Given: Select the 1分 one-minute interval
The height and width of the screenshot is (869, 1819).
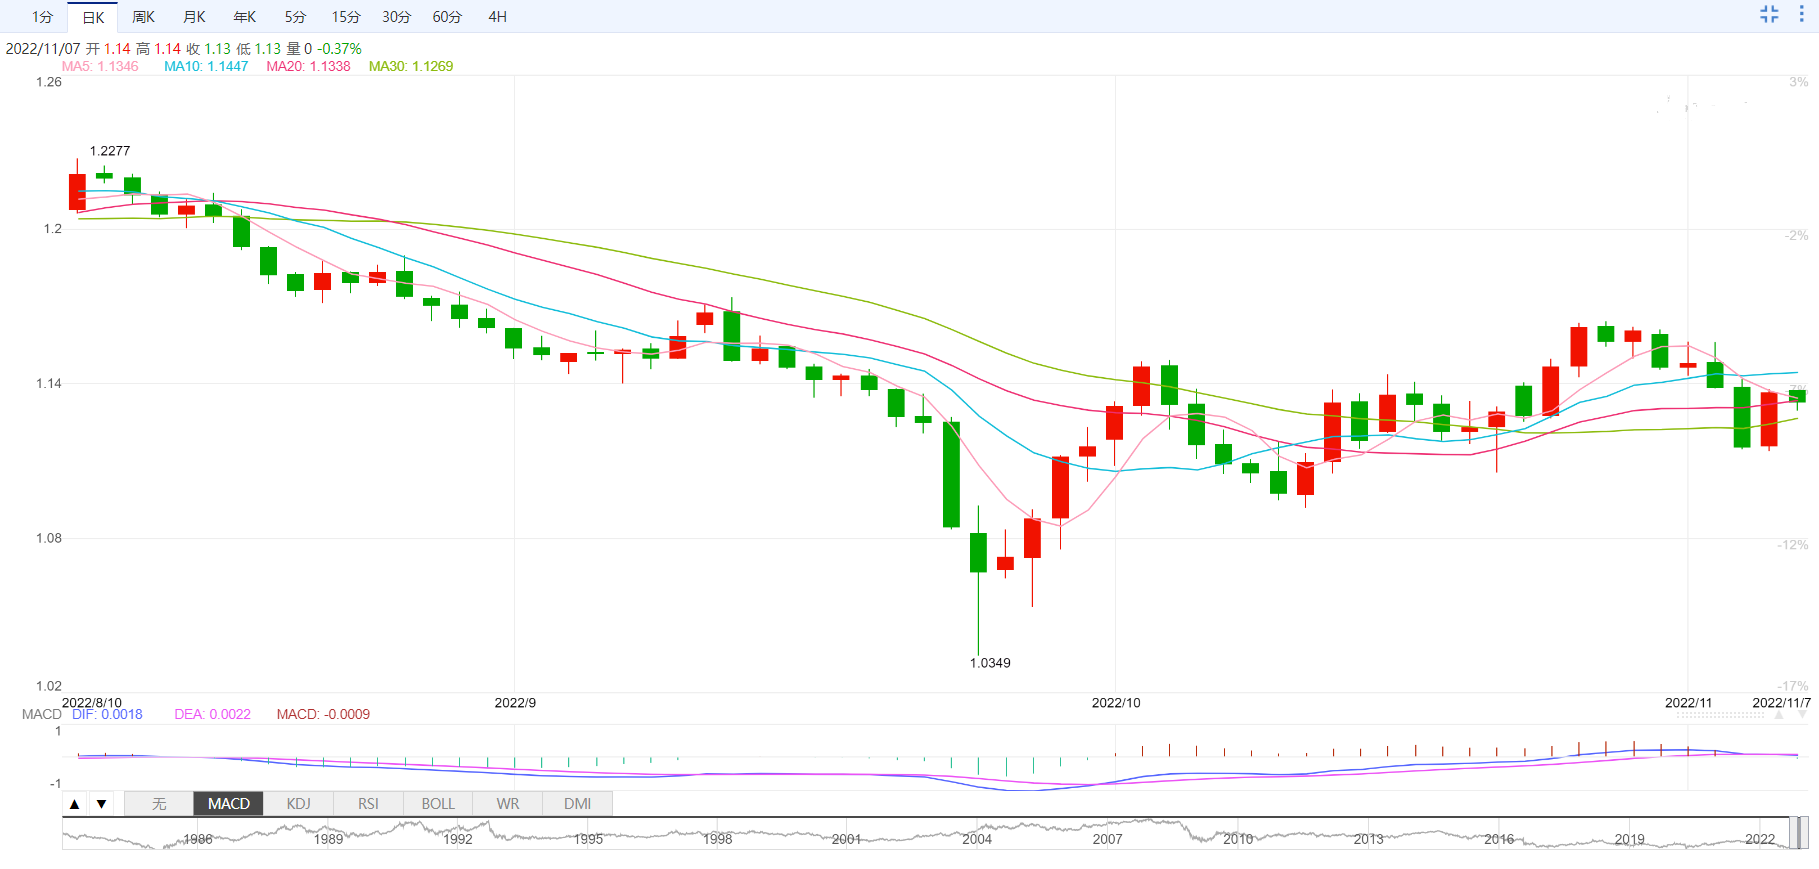Looking at the screenshot, I should tap(42, 17).
